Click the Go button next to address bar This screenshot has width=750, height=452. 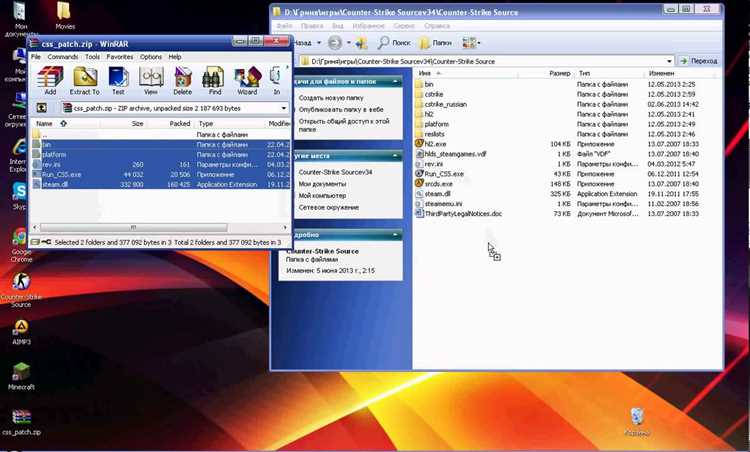pyautogui.click(x=698, y=61)
